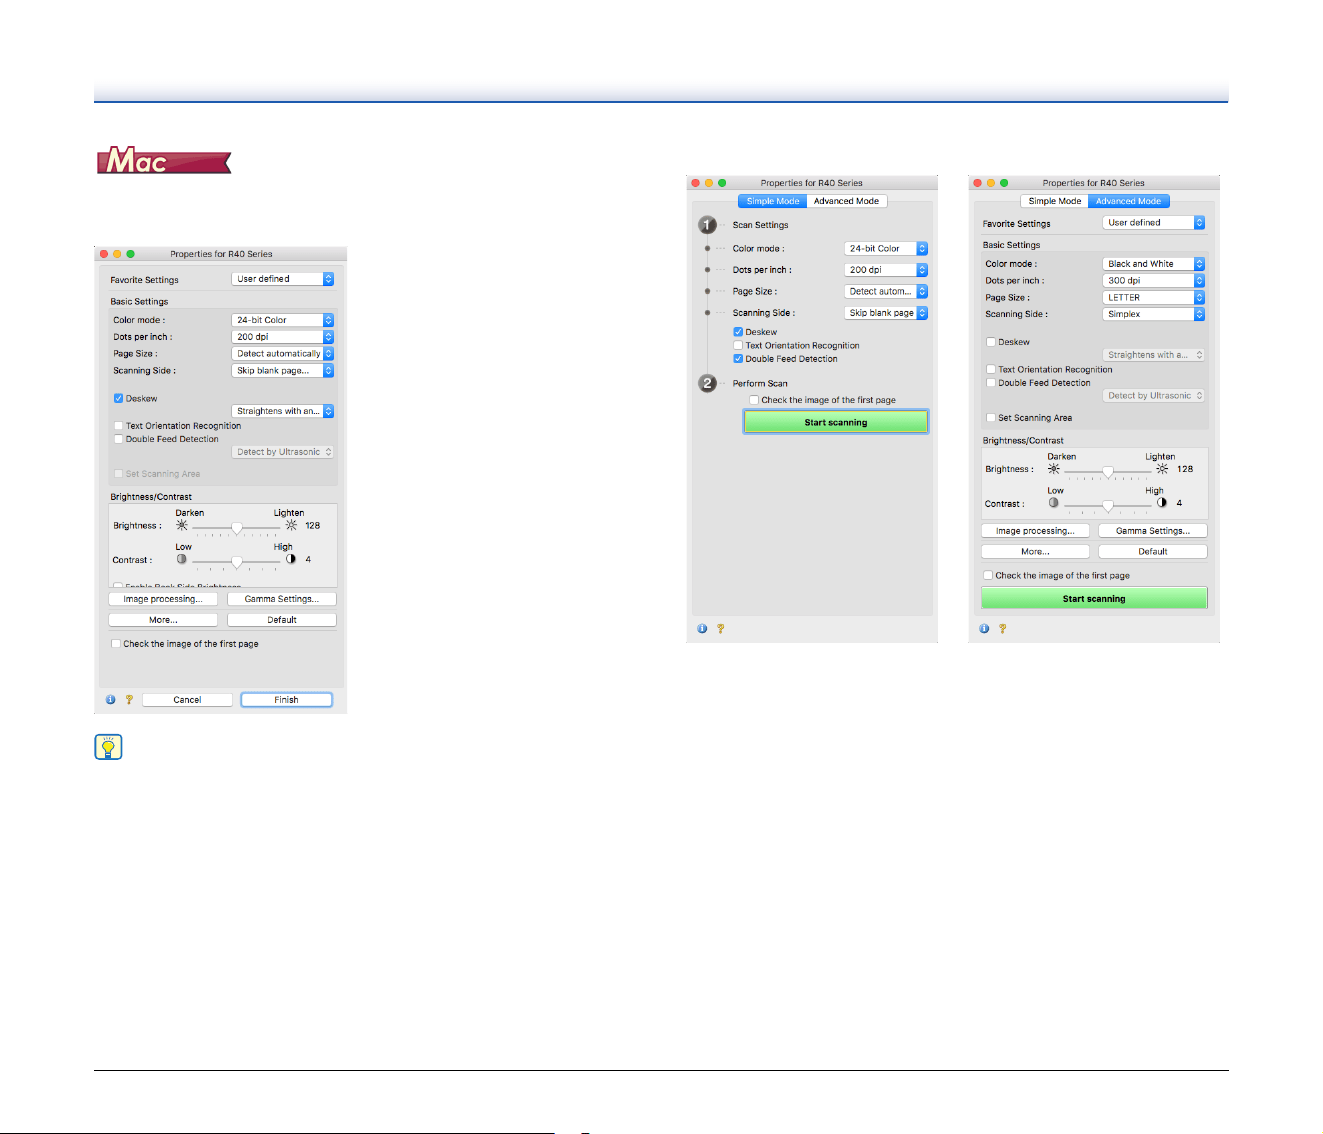The image size is (1323, 1134).
Task: Click the Brightness slider in the Finish dialog
Action: point(236,527)
